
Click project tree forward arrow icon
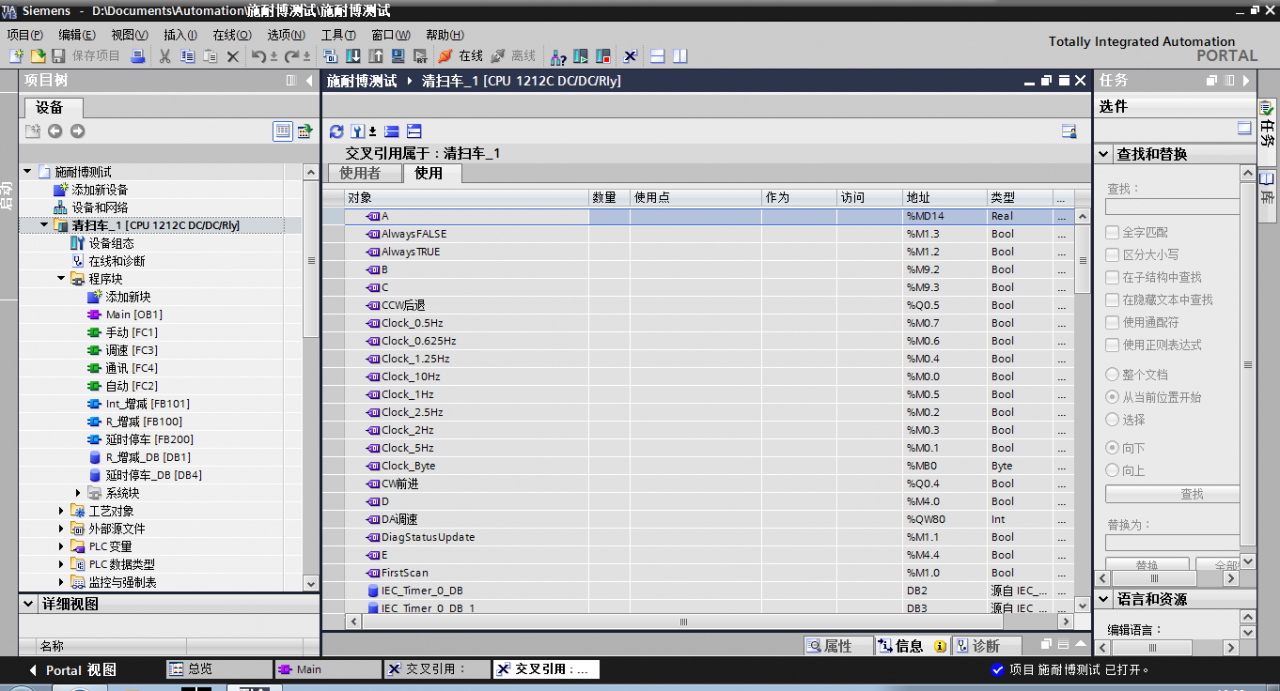point(77,131)
